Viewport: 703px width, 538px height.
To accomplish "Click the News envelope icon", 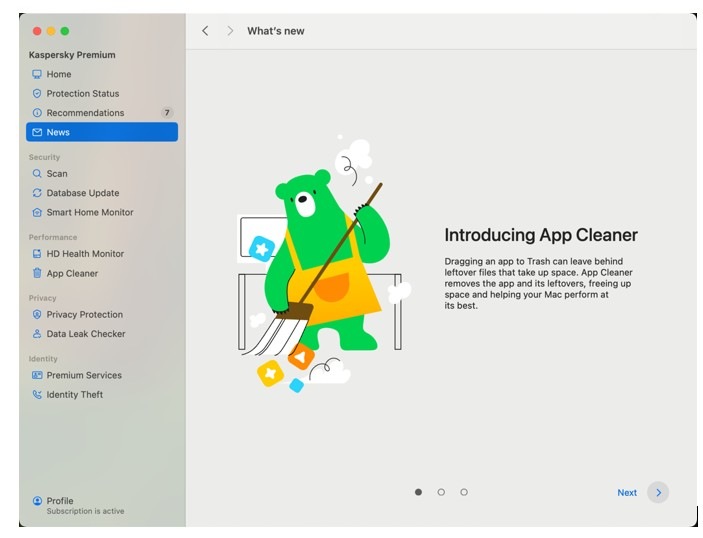I will point(37,132).
